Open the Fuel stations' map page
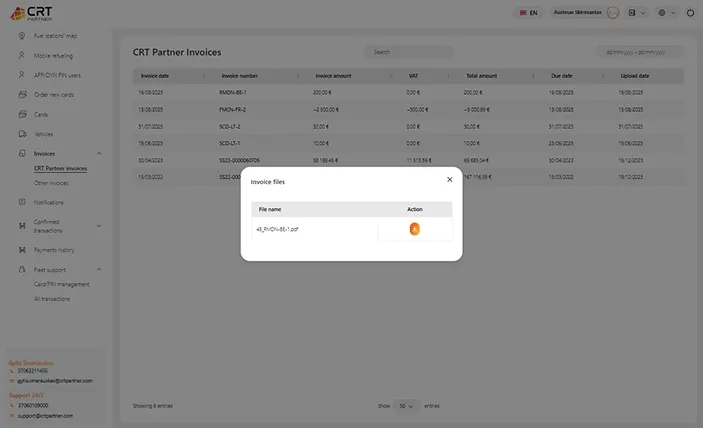 [61, 36]
